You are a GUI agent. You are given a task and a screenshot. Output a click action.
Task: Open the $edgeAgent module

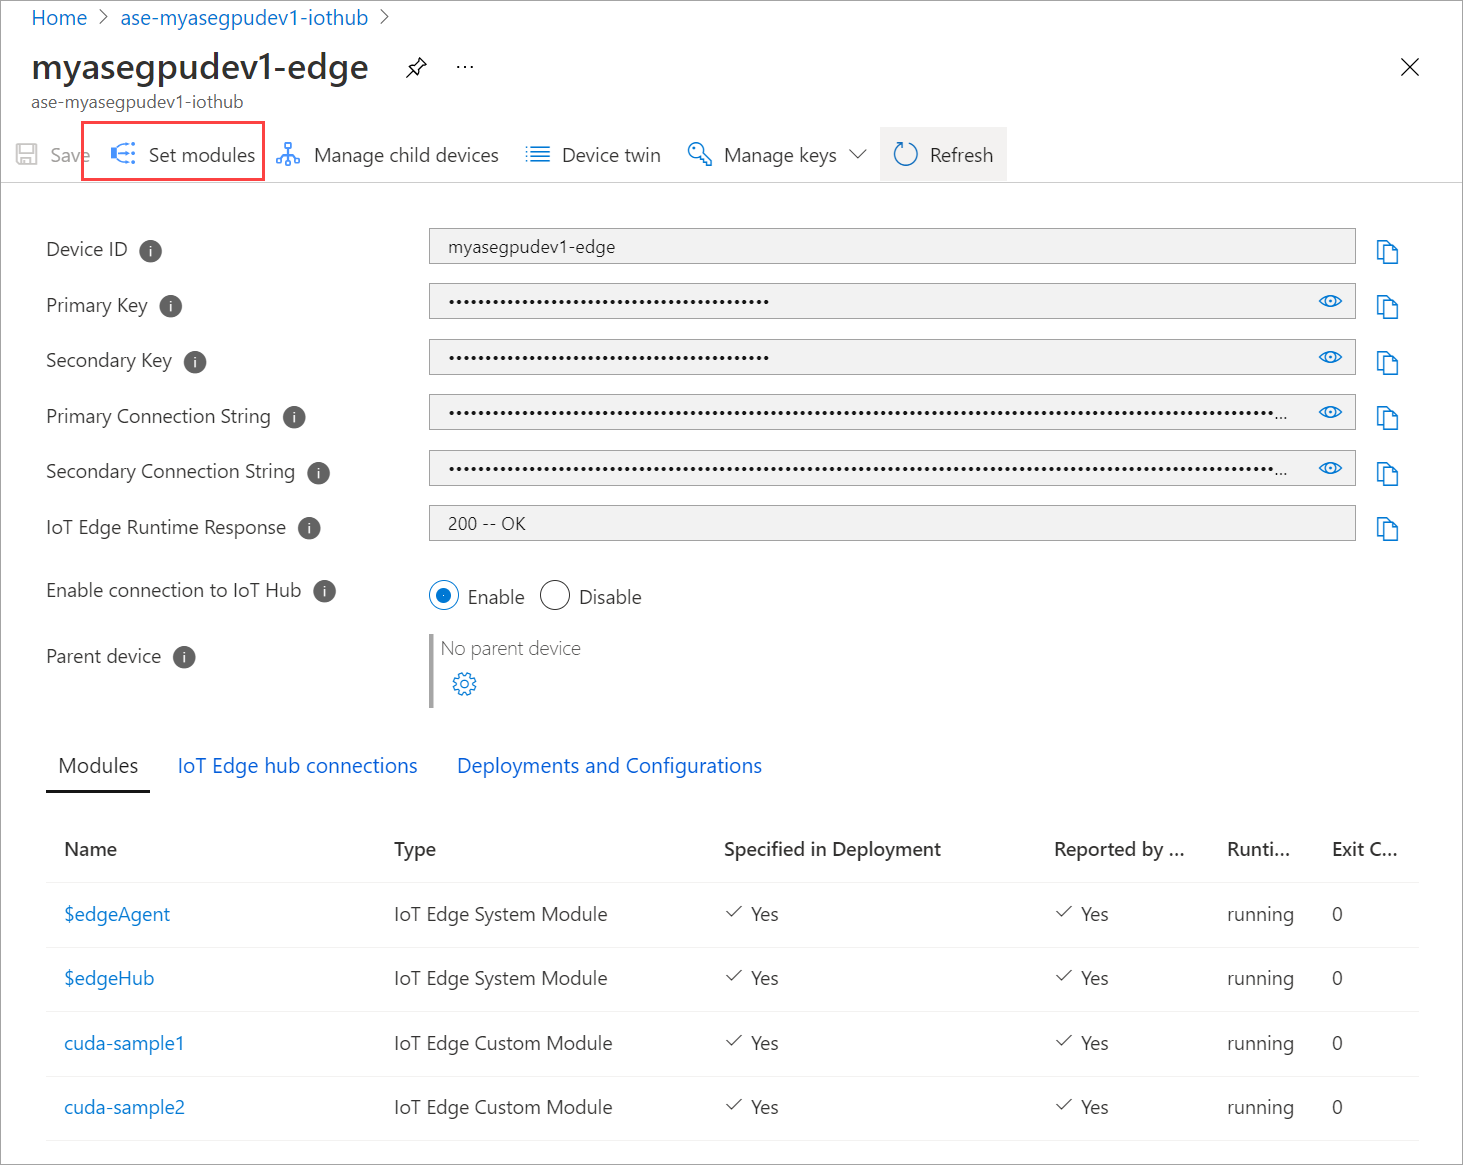[x=117, y=914]
